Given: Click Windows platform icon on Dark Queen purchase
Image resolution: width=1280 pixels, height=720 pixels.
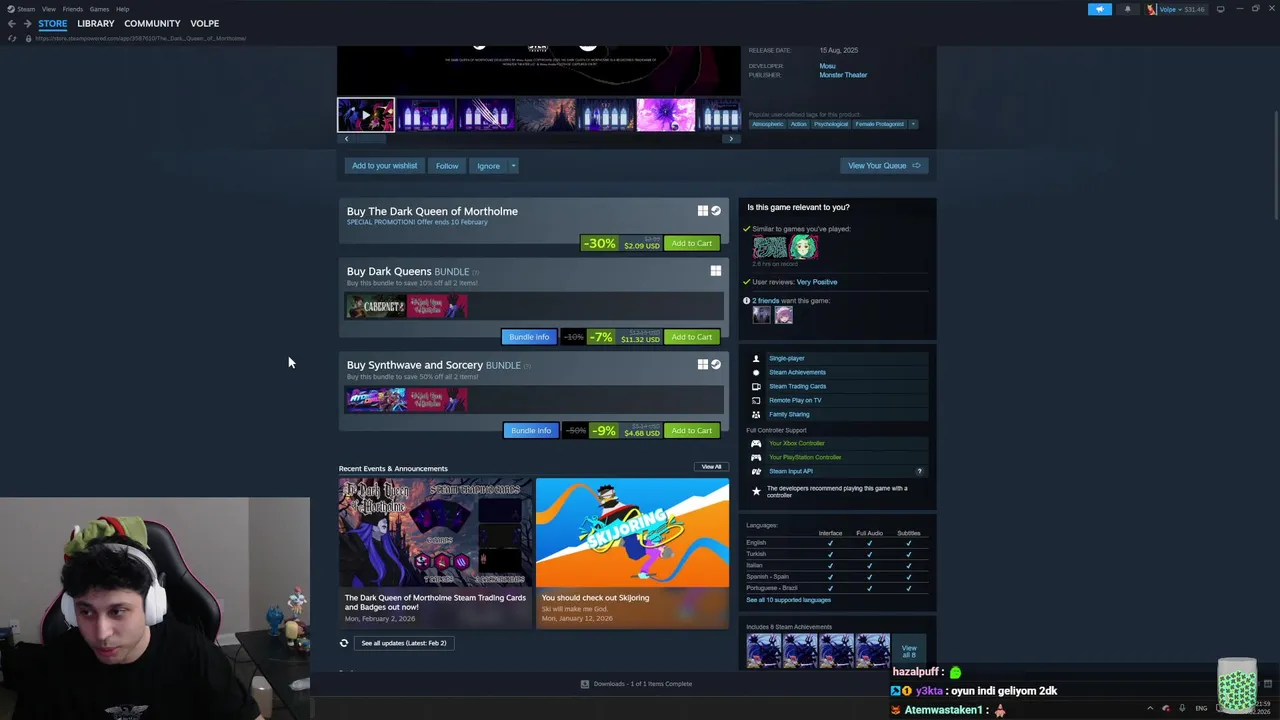Looking at the screenshot, I should click(703, 211).
